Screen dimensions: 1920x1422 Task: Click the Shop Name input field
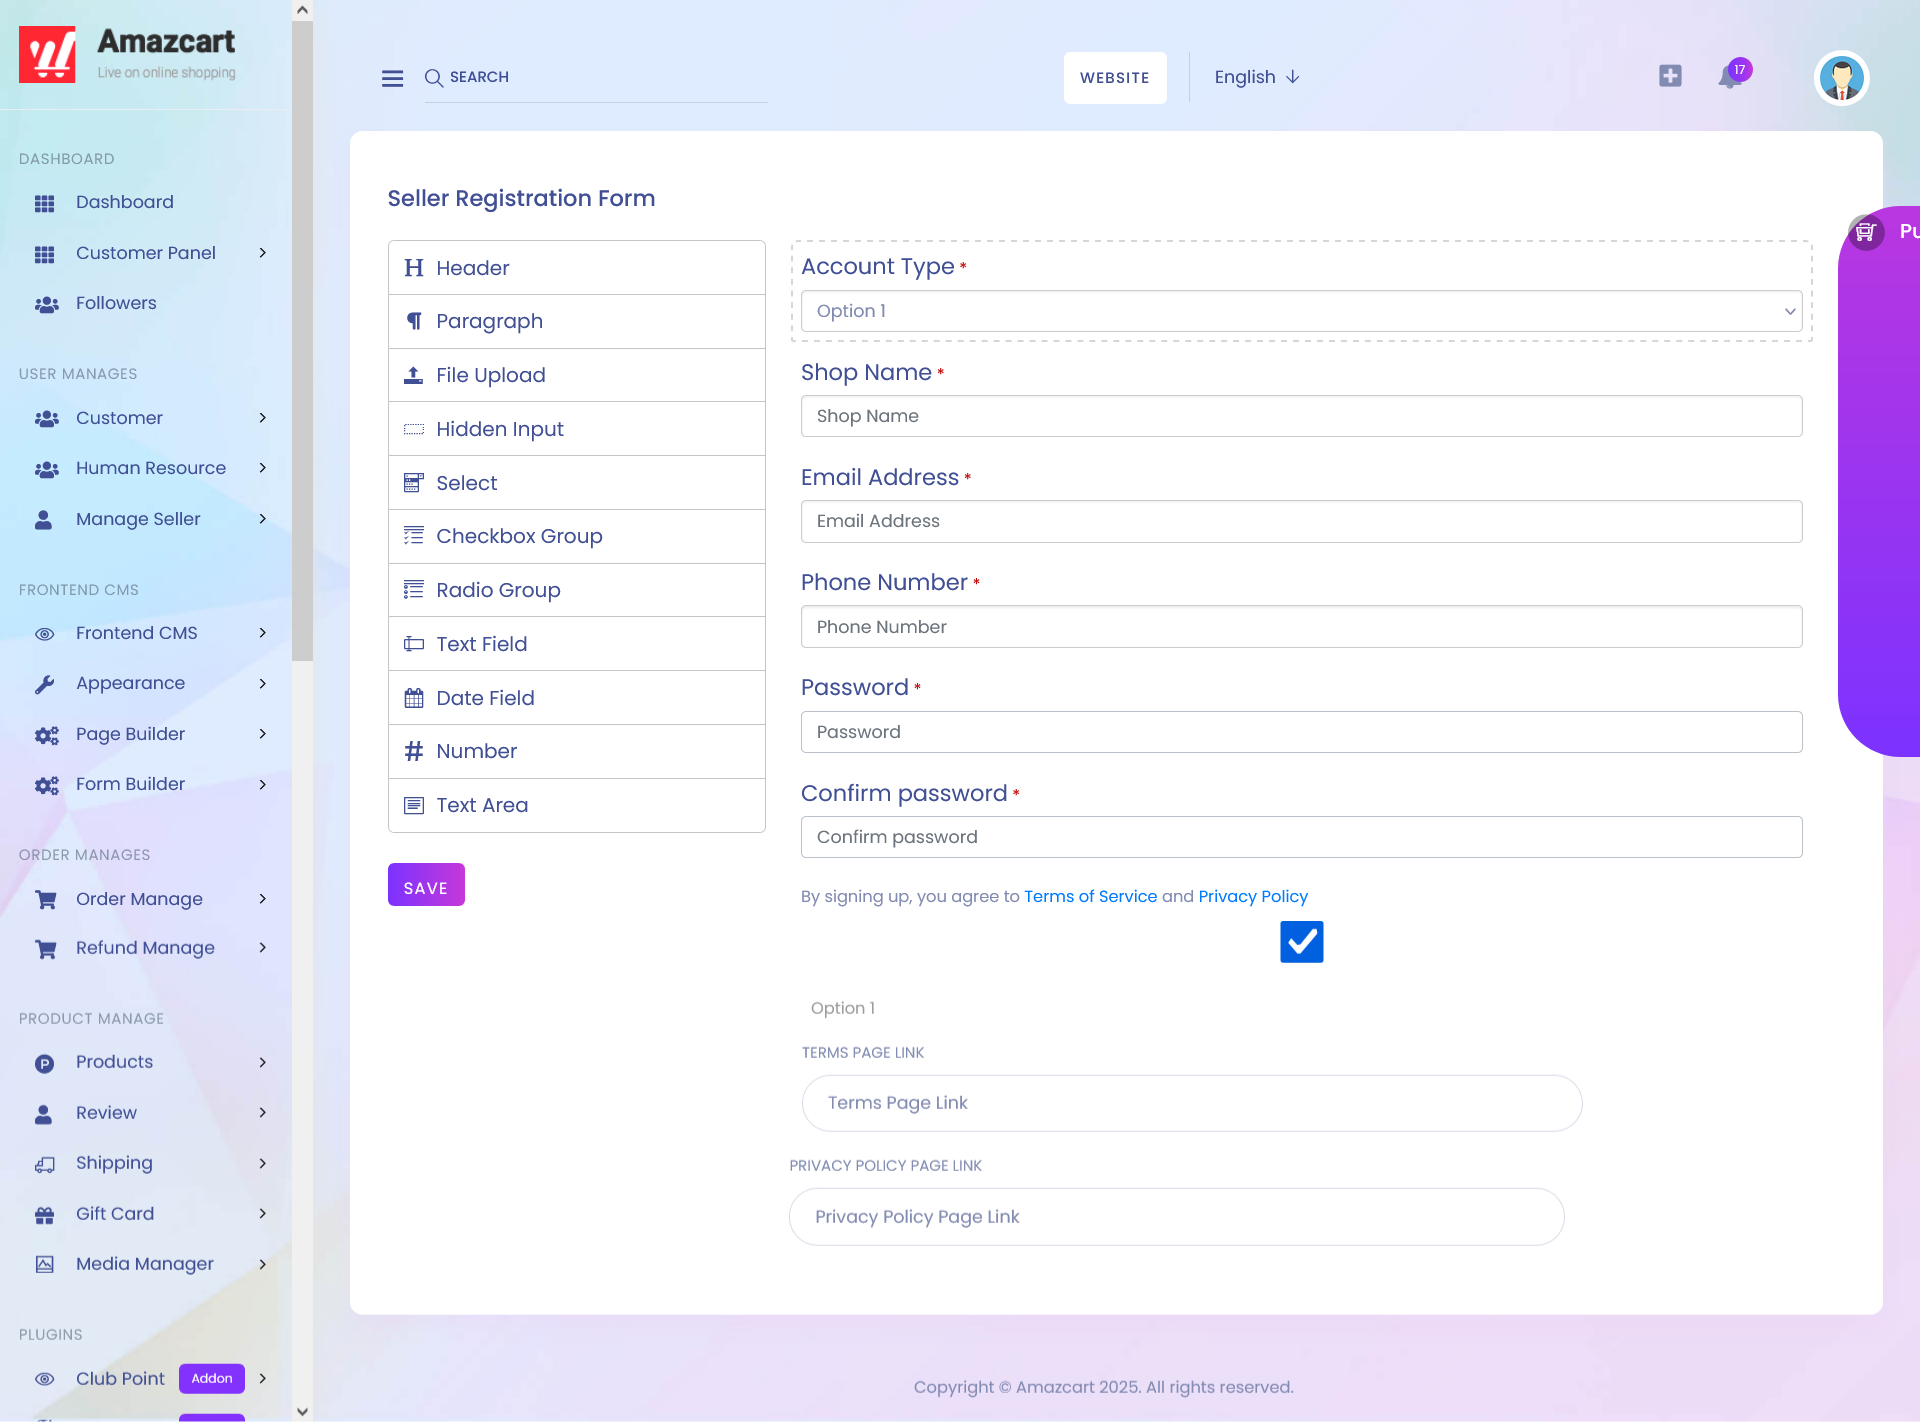click(1301, 416)
